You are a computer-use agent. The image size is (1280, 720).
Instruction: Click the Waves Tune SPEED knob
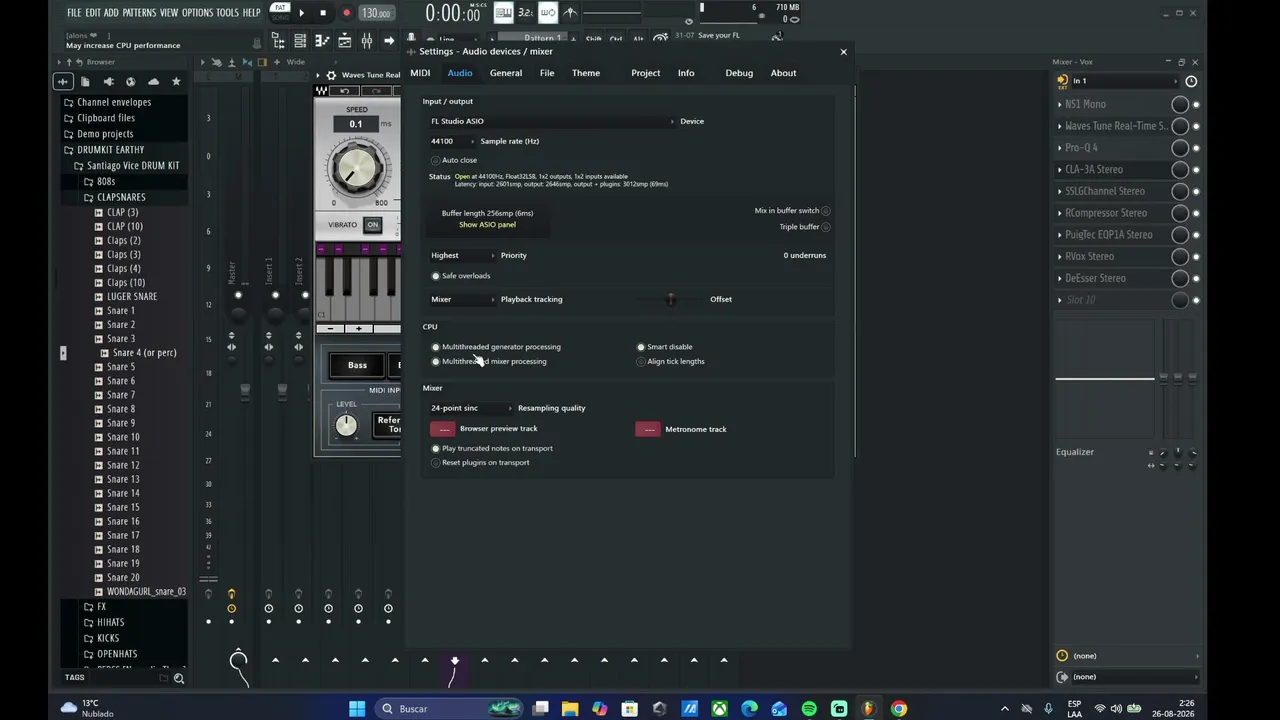(x=356, y=168)
